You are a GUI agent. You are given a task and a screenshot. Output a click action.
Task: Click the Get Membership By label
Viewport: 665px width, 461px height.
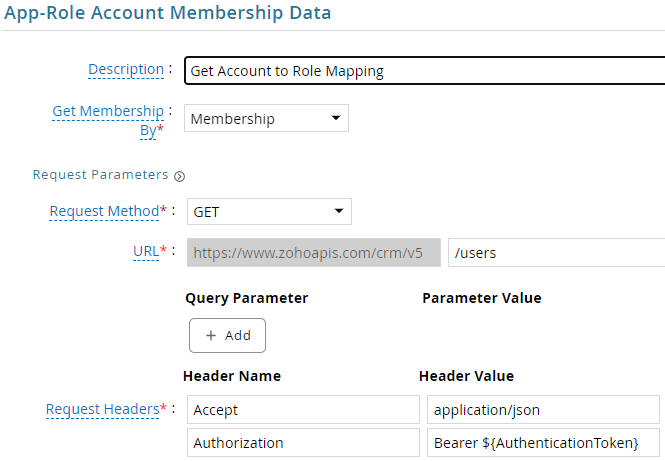pyautogui.click(x=108, y=120)
